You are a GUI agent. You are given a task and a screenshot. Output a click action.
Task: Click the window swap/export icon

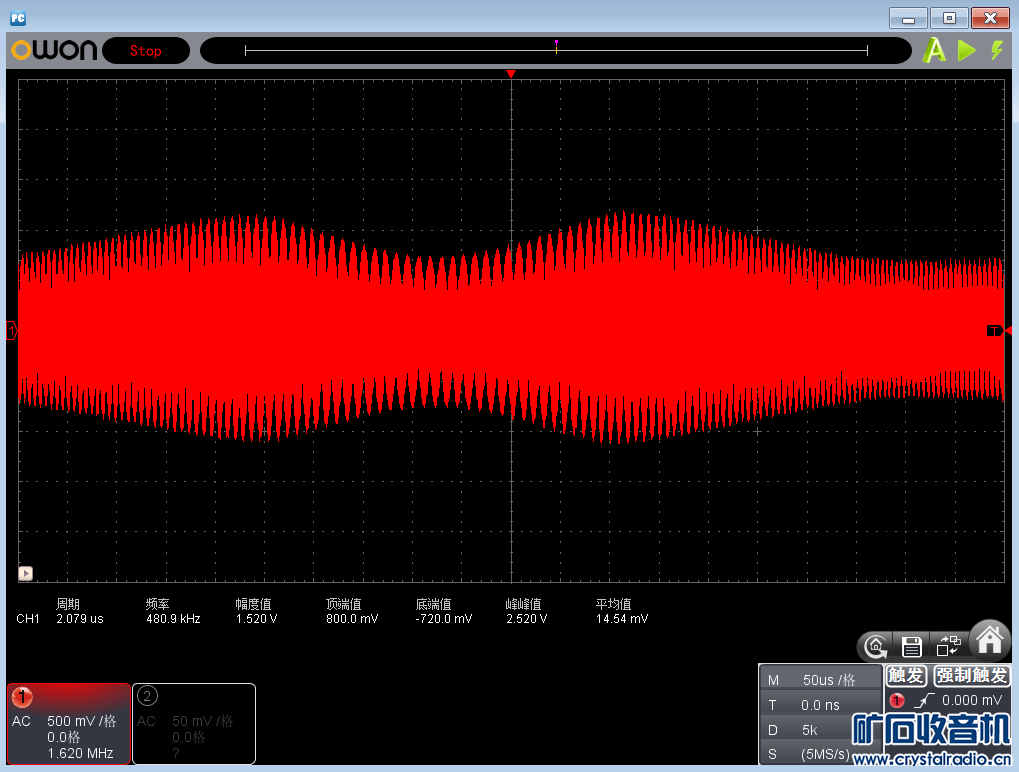pyautogui.click(x=948, y=646)
